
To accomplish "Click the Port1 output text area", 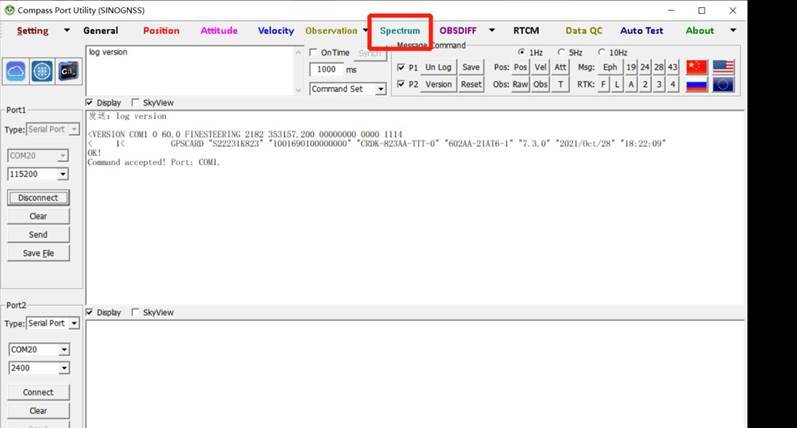I will (x=415, y=207).
